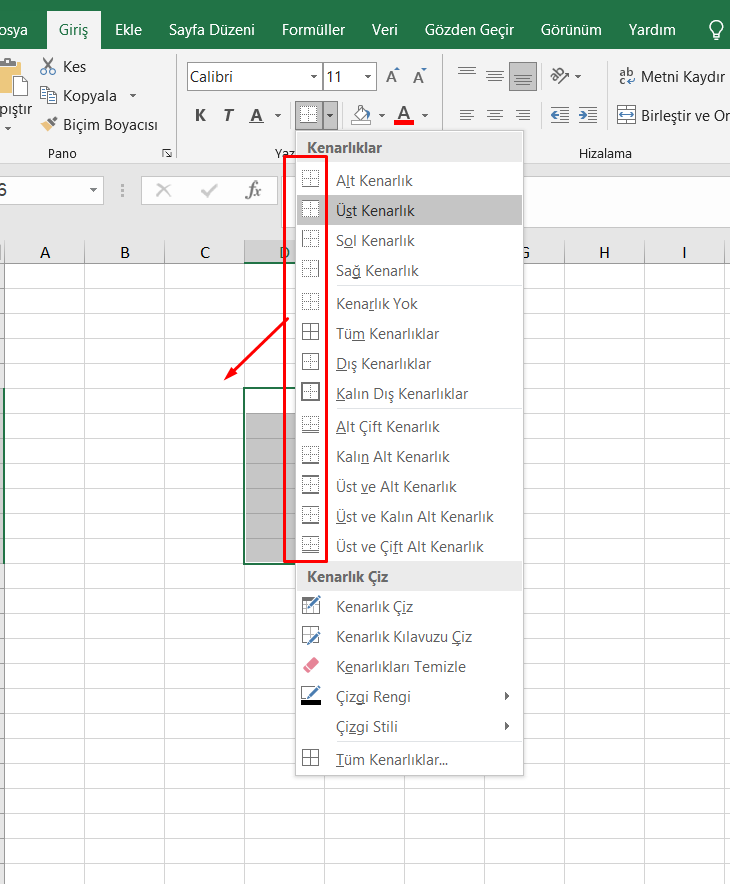Click column header H
Screen dimensions: 730x884
click(604, 253)
